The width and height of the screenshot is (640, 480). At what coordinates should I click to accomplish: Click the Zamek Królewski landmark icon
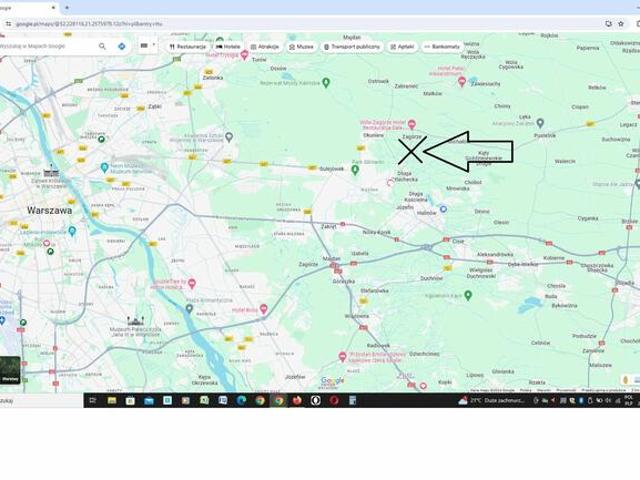(51, 171)
